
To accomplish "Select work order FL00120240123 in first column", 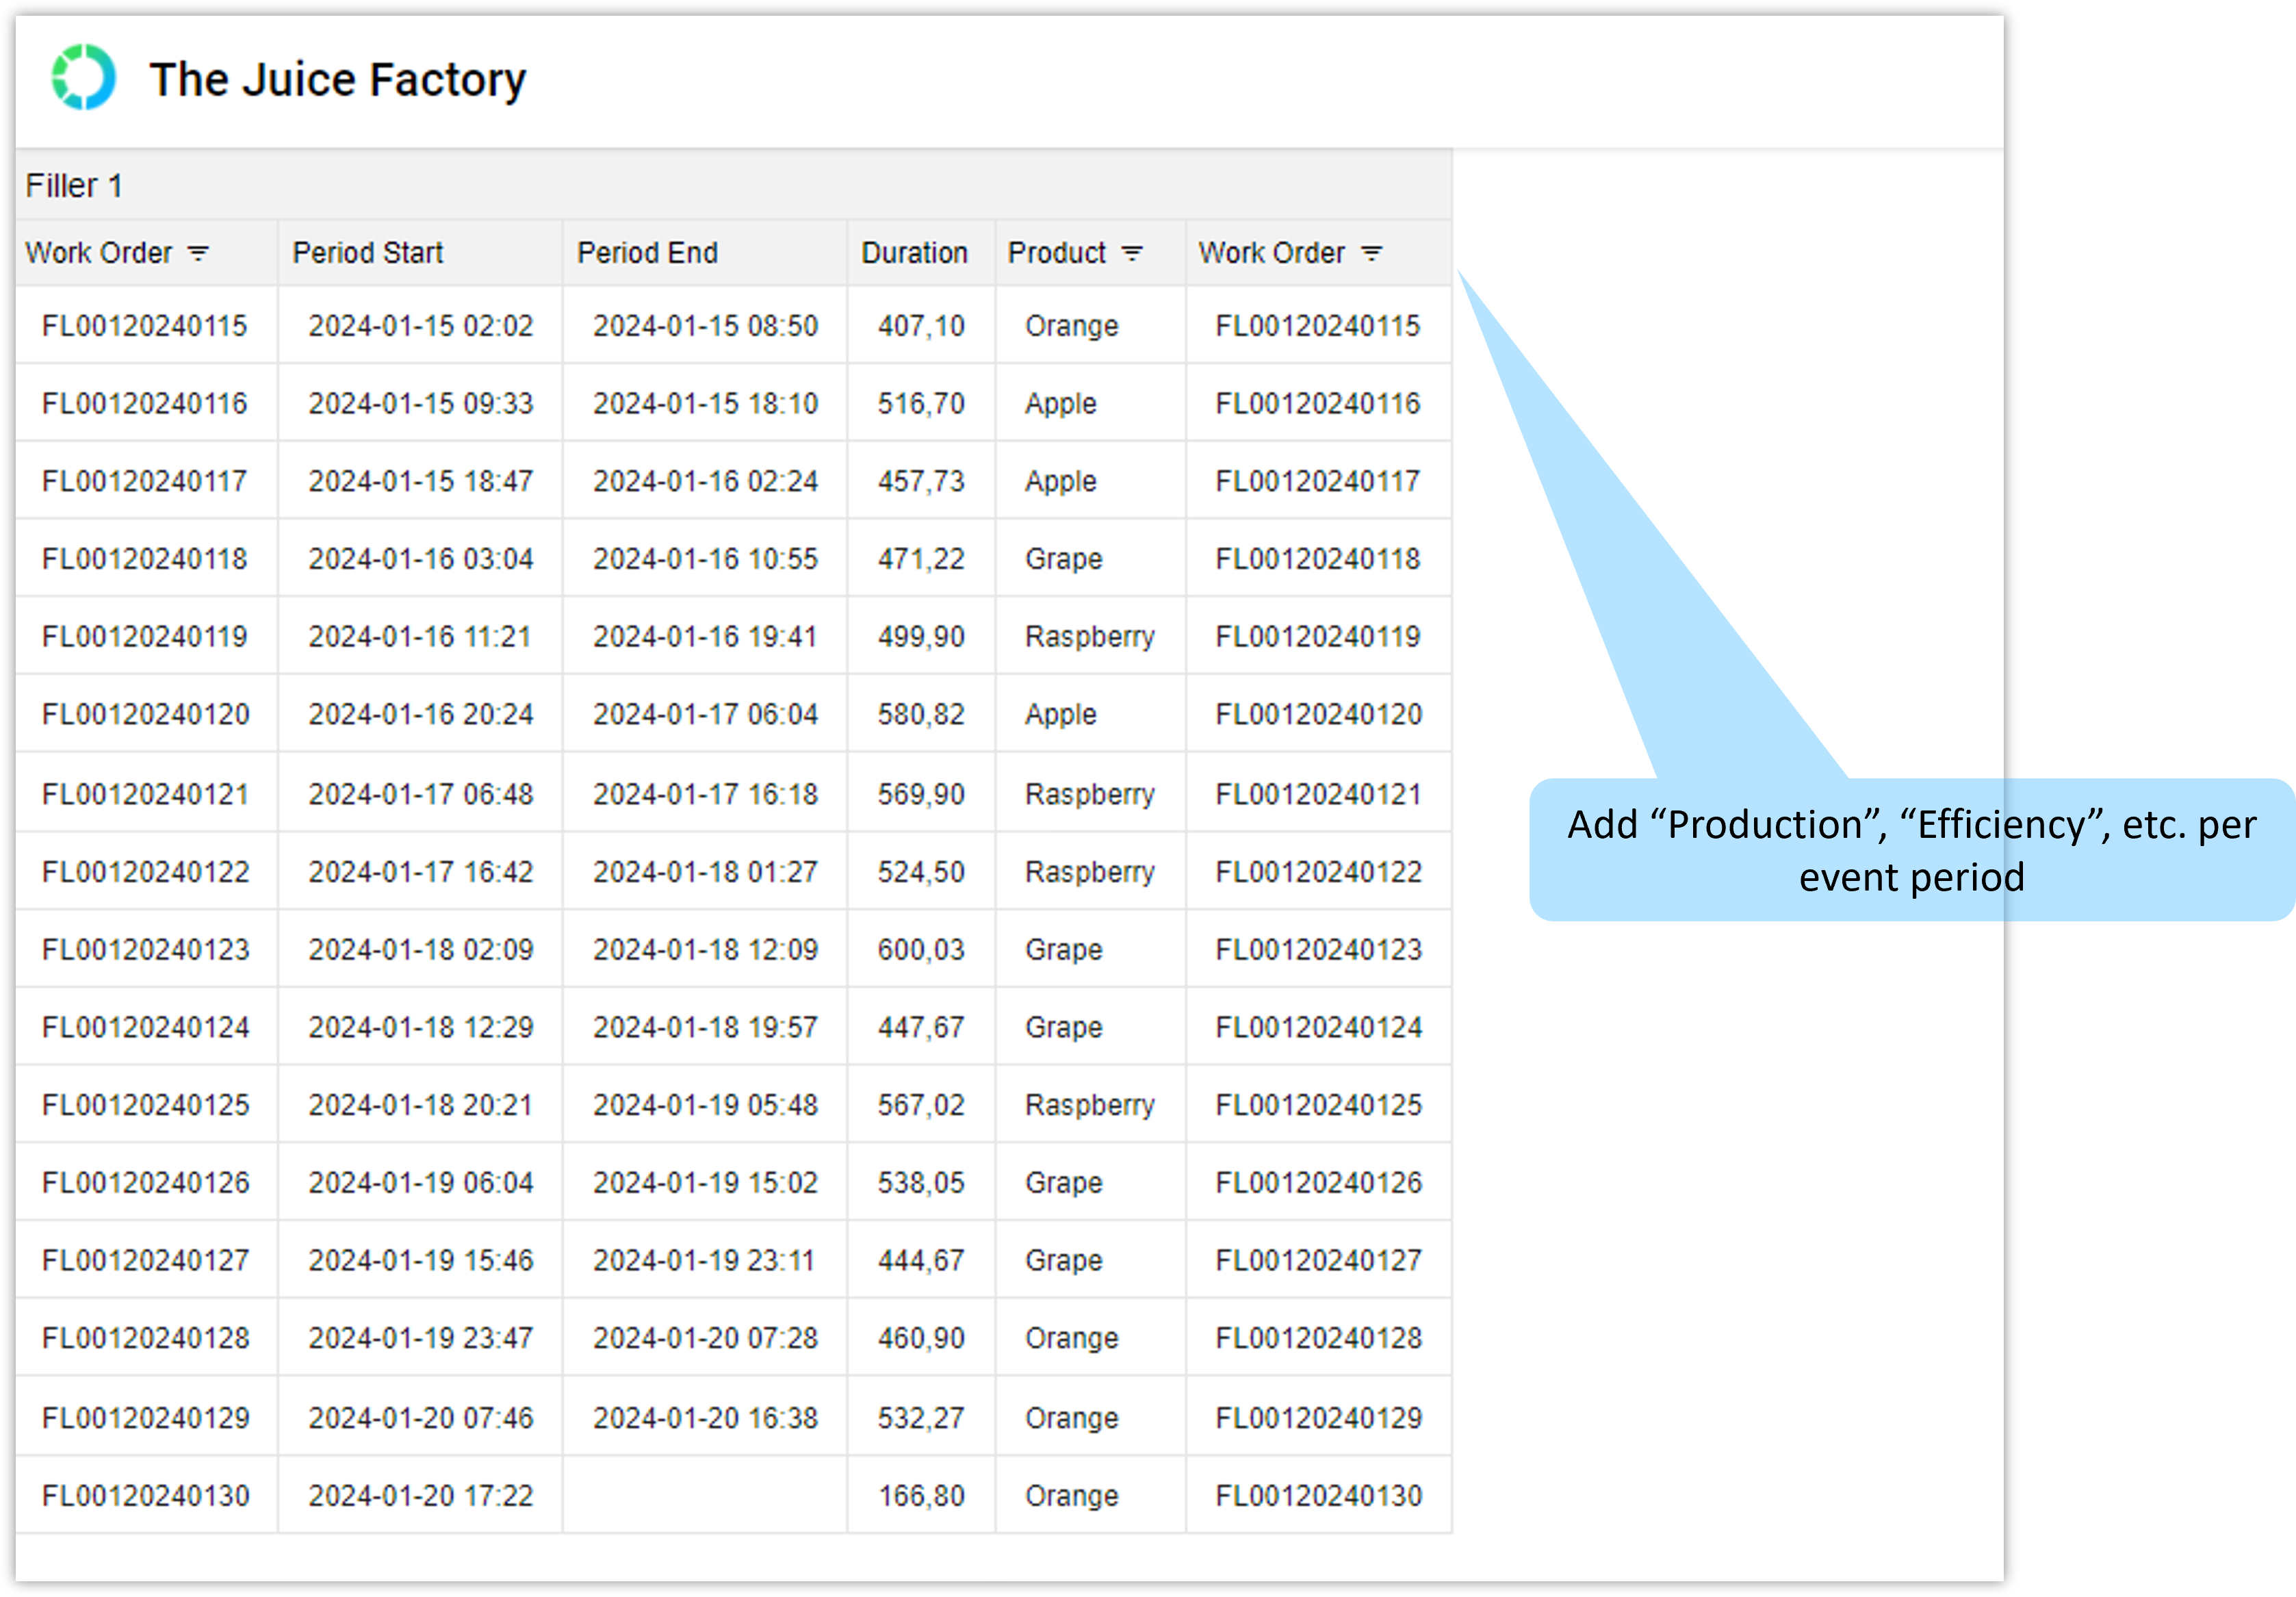I will click(146, 950).
